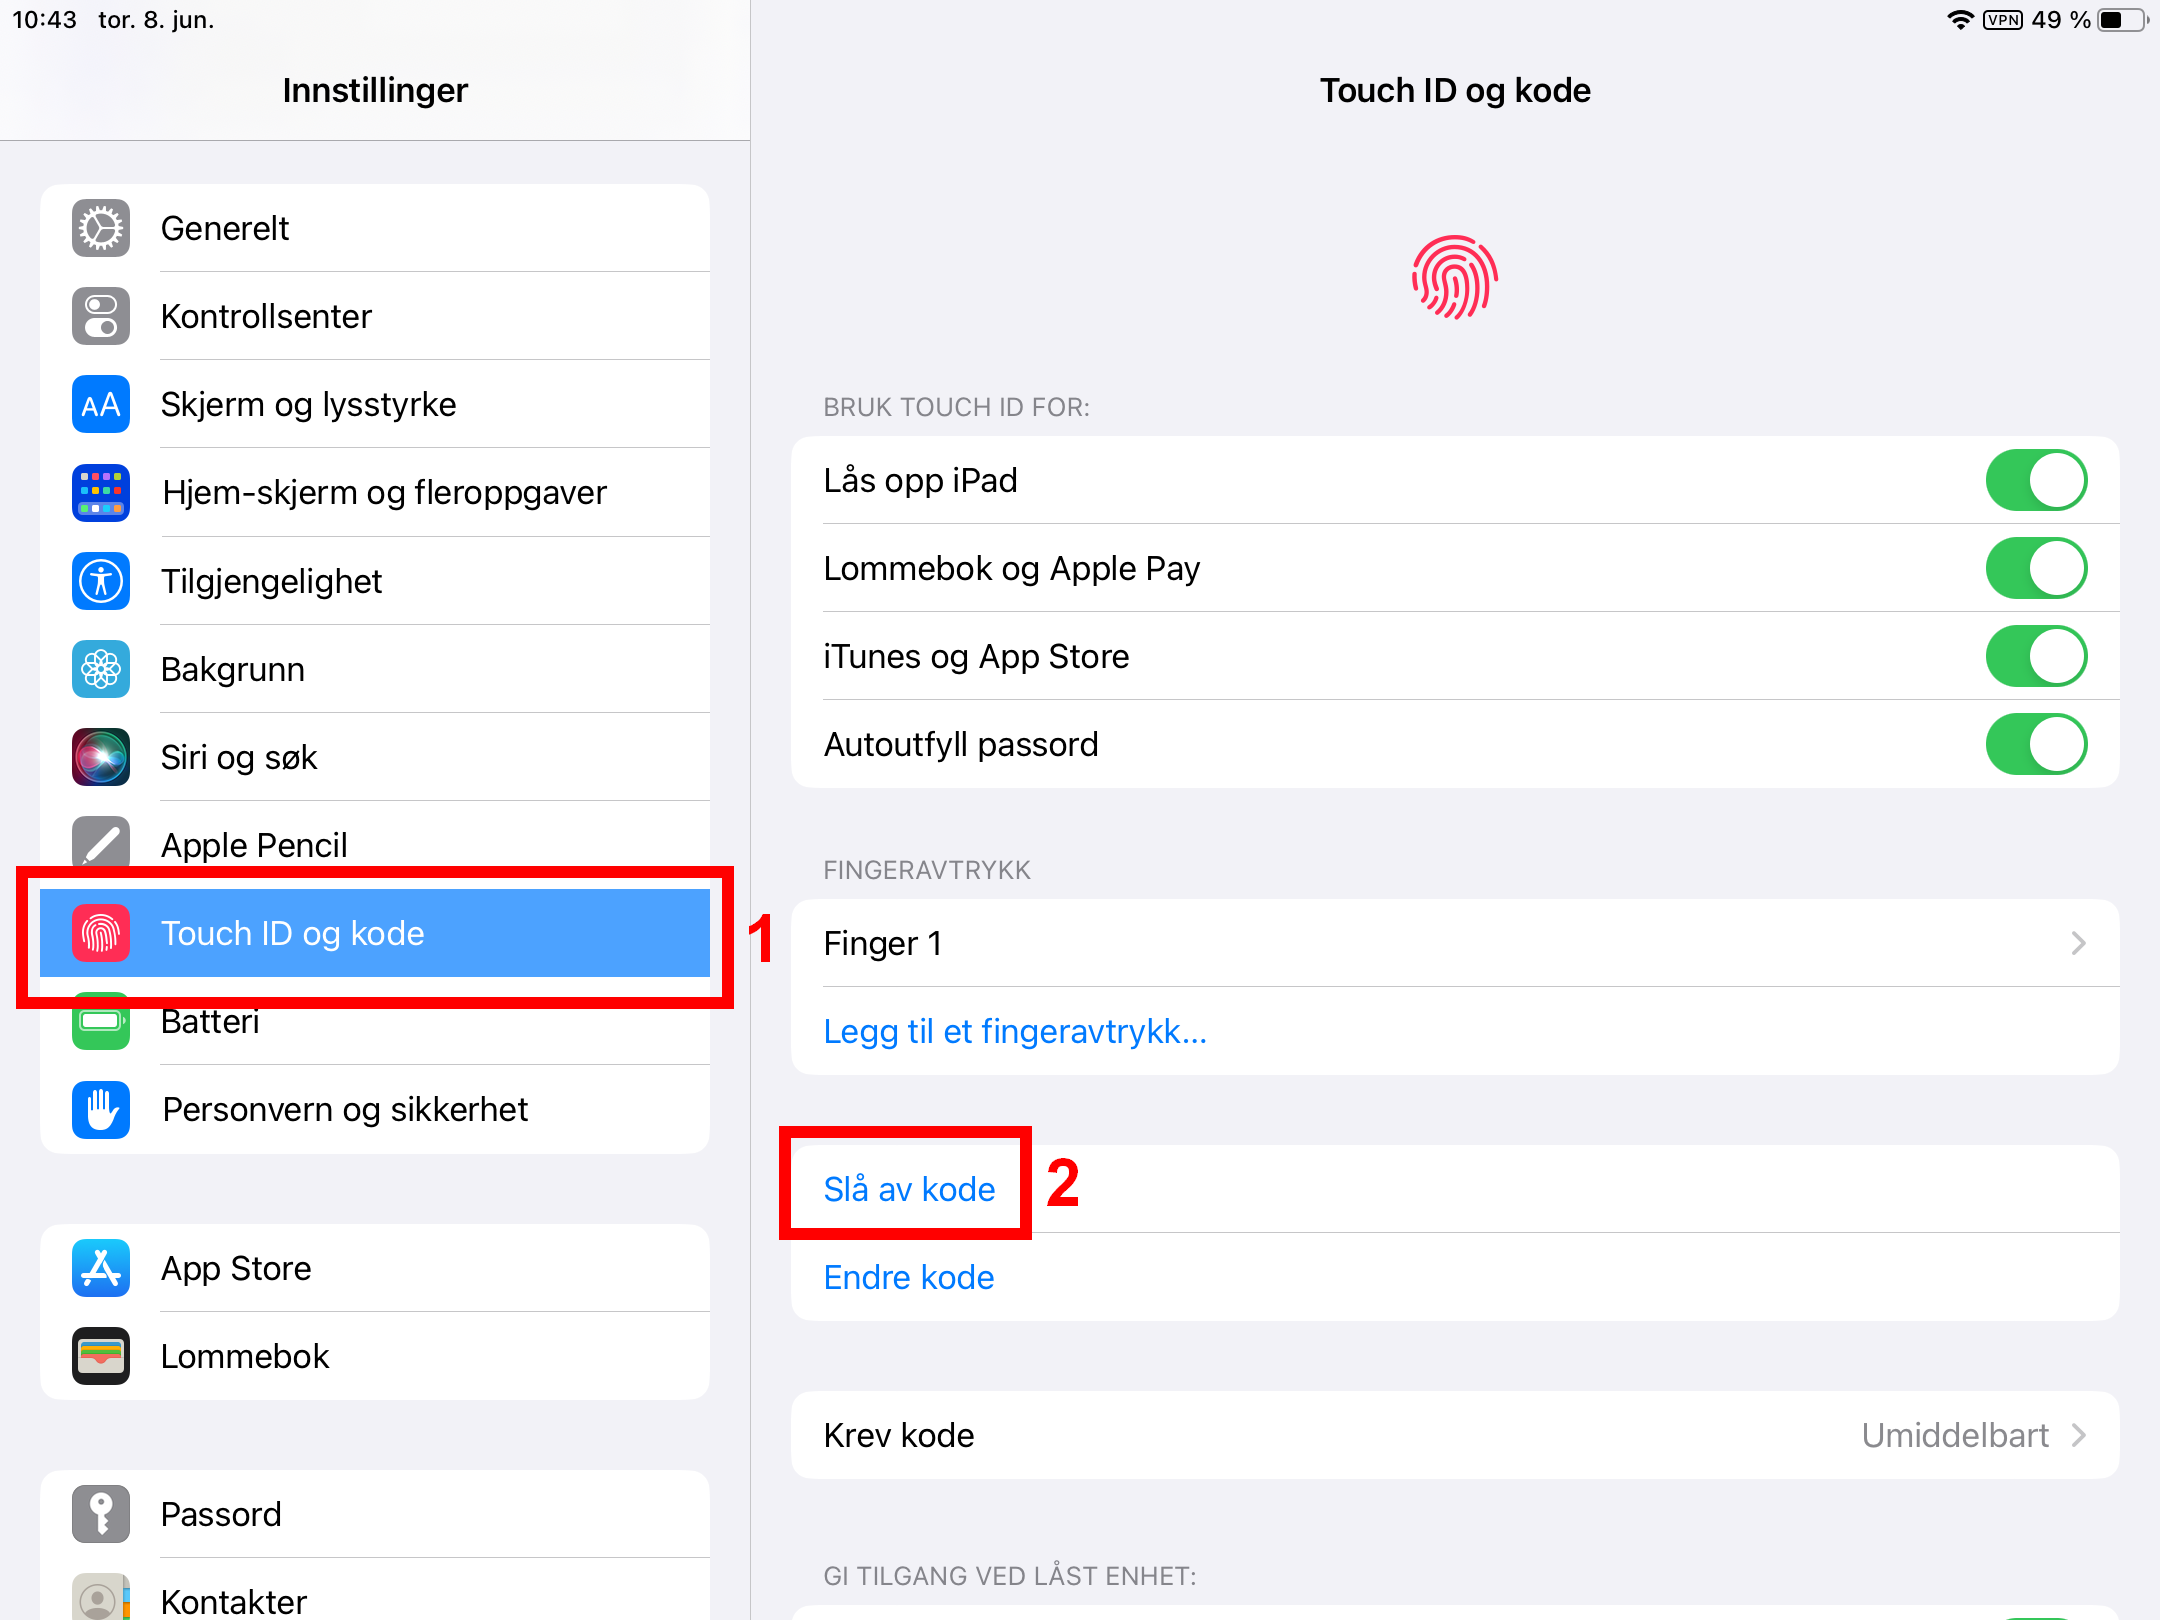This screenshot has width=2160, height=1620.
Task: Tap Slå av kode link
Action: pyautogui.click(x=909, y=1189)
